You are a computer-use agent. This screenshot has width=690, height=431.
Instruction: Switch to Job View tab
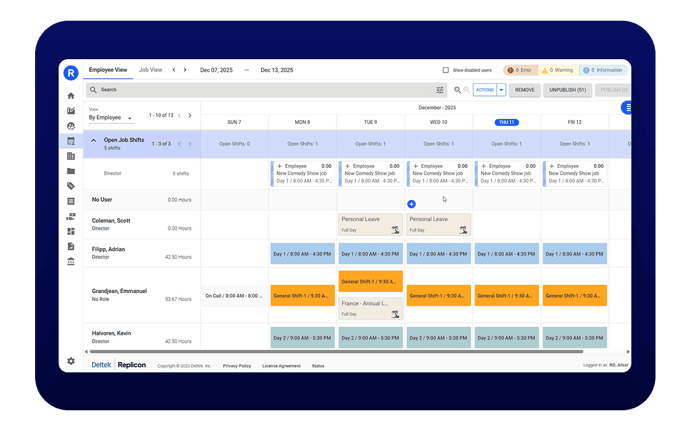coord(150,70)
